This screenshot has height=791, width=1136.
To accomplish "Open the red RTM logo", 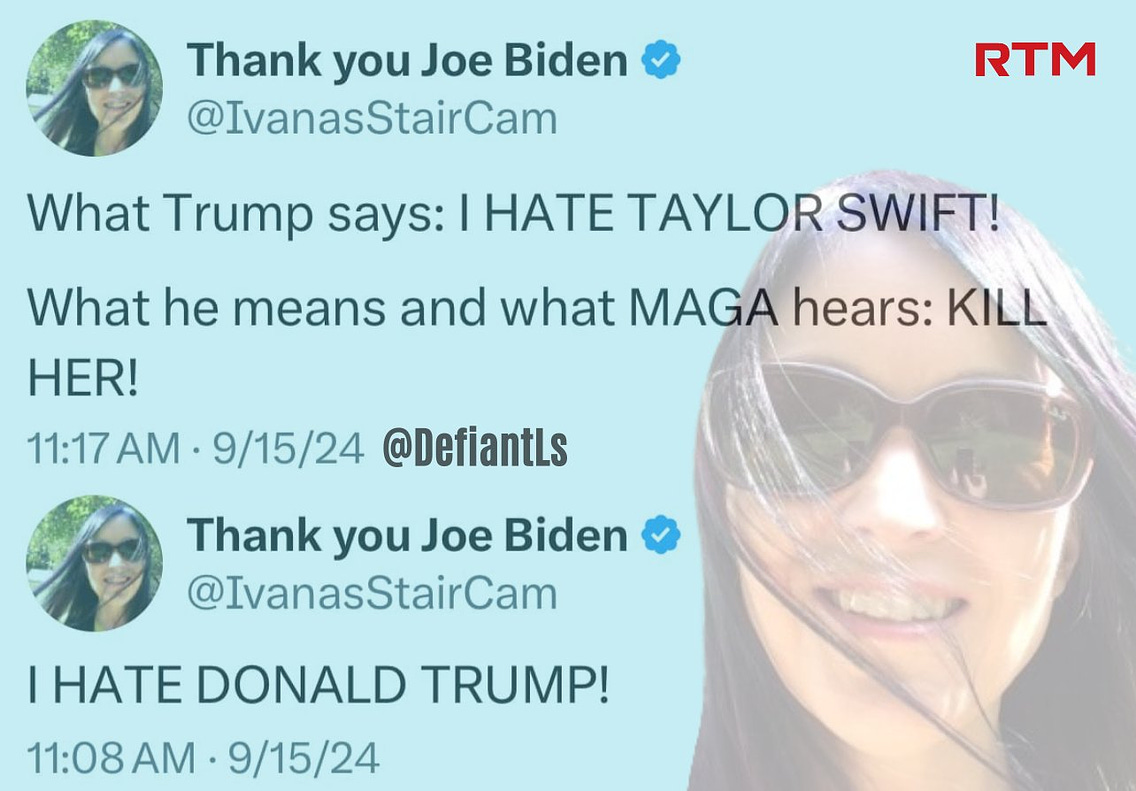I will click(x=1035, y=59).
